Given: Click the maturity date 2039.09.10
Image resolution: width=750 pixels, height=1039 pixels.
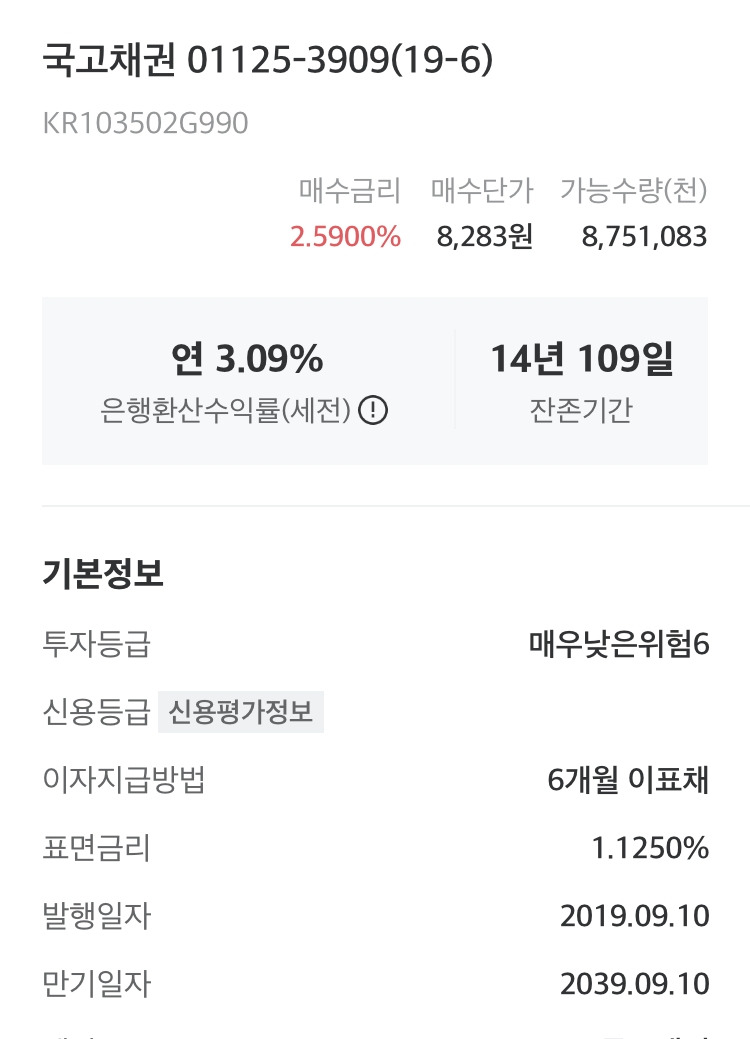Looking at the screenshot, I should (x=635, y=984).
